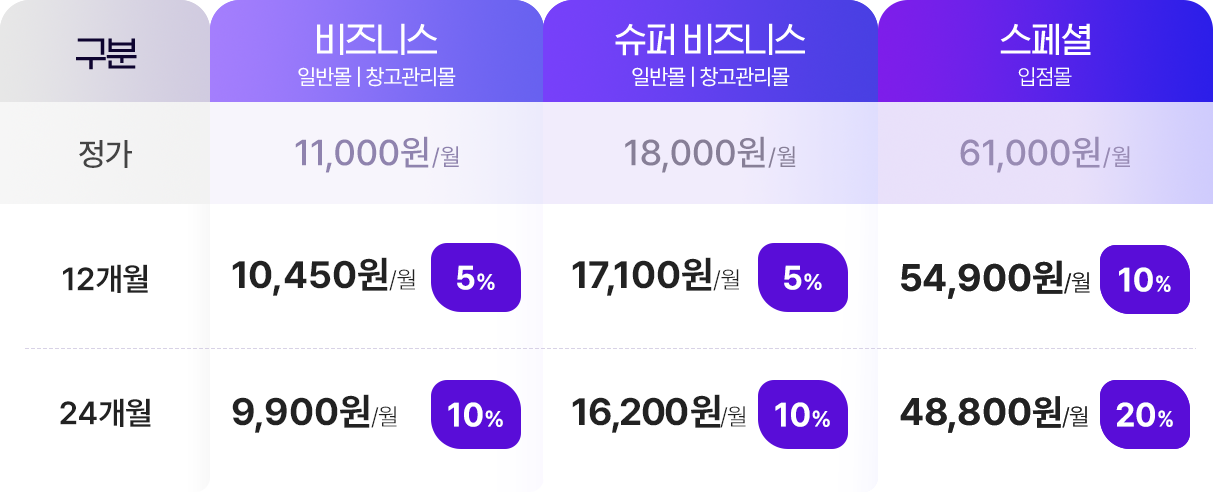Image resolution: width=1213 pixels, height=492 pixels.
Task: Click the 10% badge next to 16,200원
Action: coord(803,414)
